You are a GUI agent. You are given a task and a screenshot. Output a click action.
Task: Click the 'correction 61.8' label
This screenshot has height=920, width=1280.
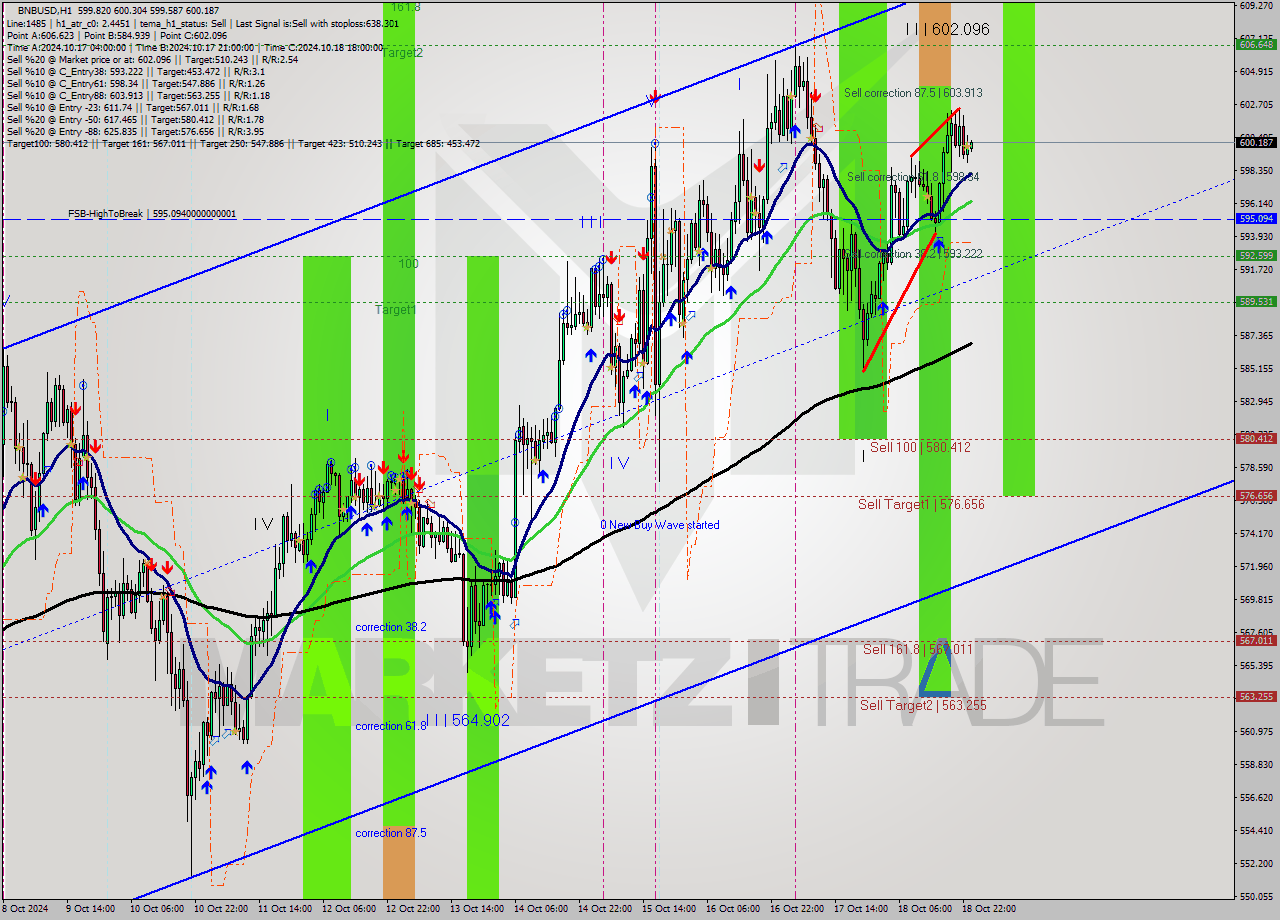390,726
